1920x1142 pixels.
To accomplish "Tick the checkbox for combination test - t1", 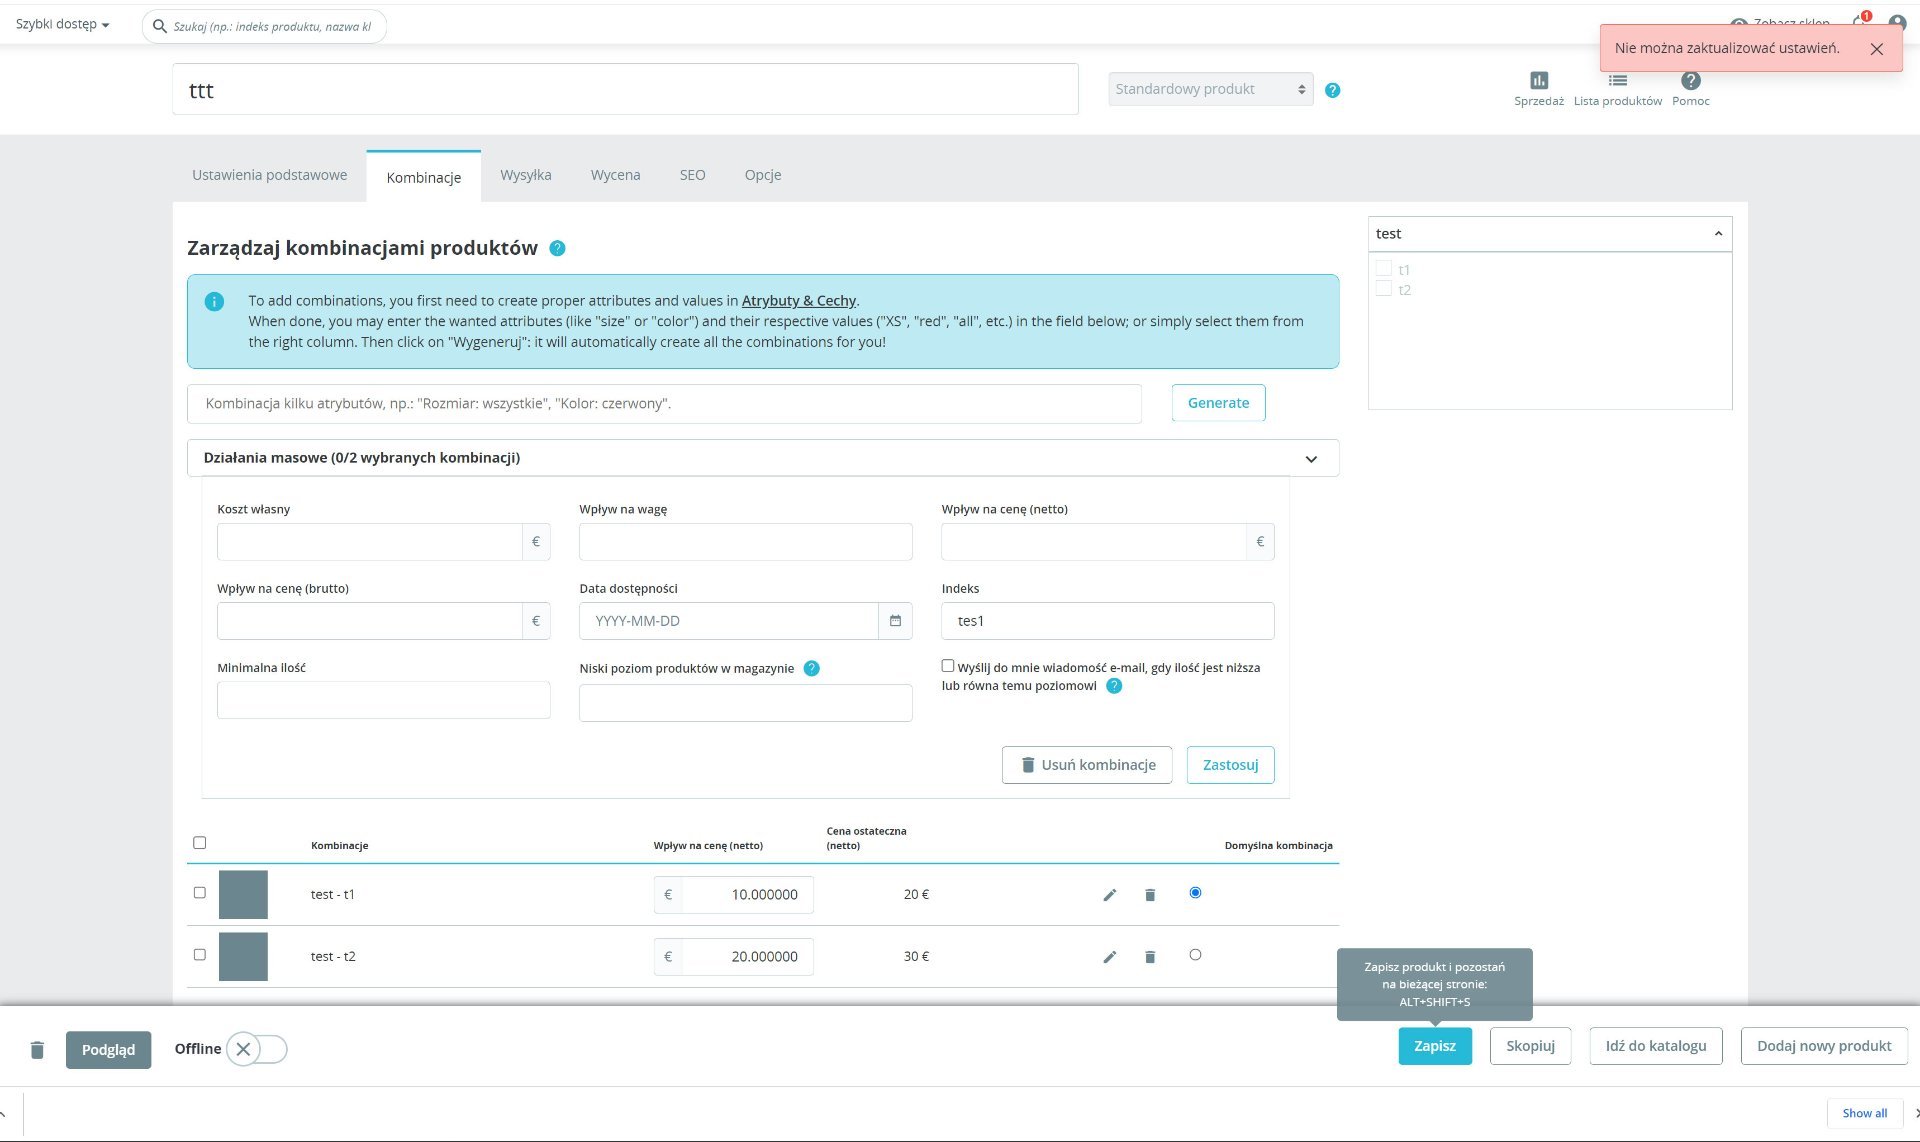I will point(199,893).
